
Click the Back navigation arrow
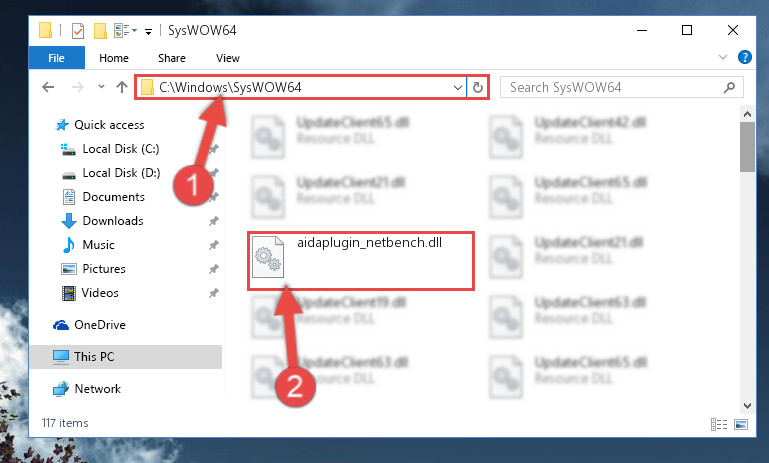48,87
